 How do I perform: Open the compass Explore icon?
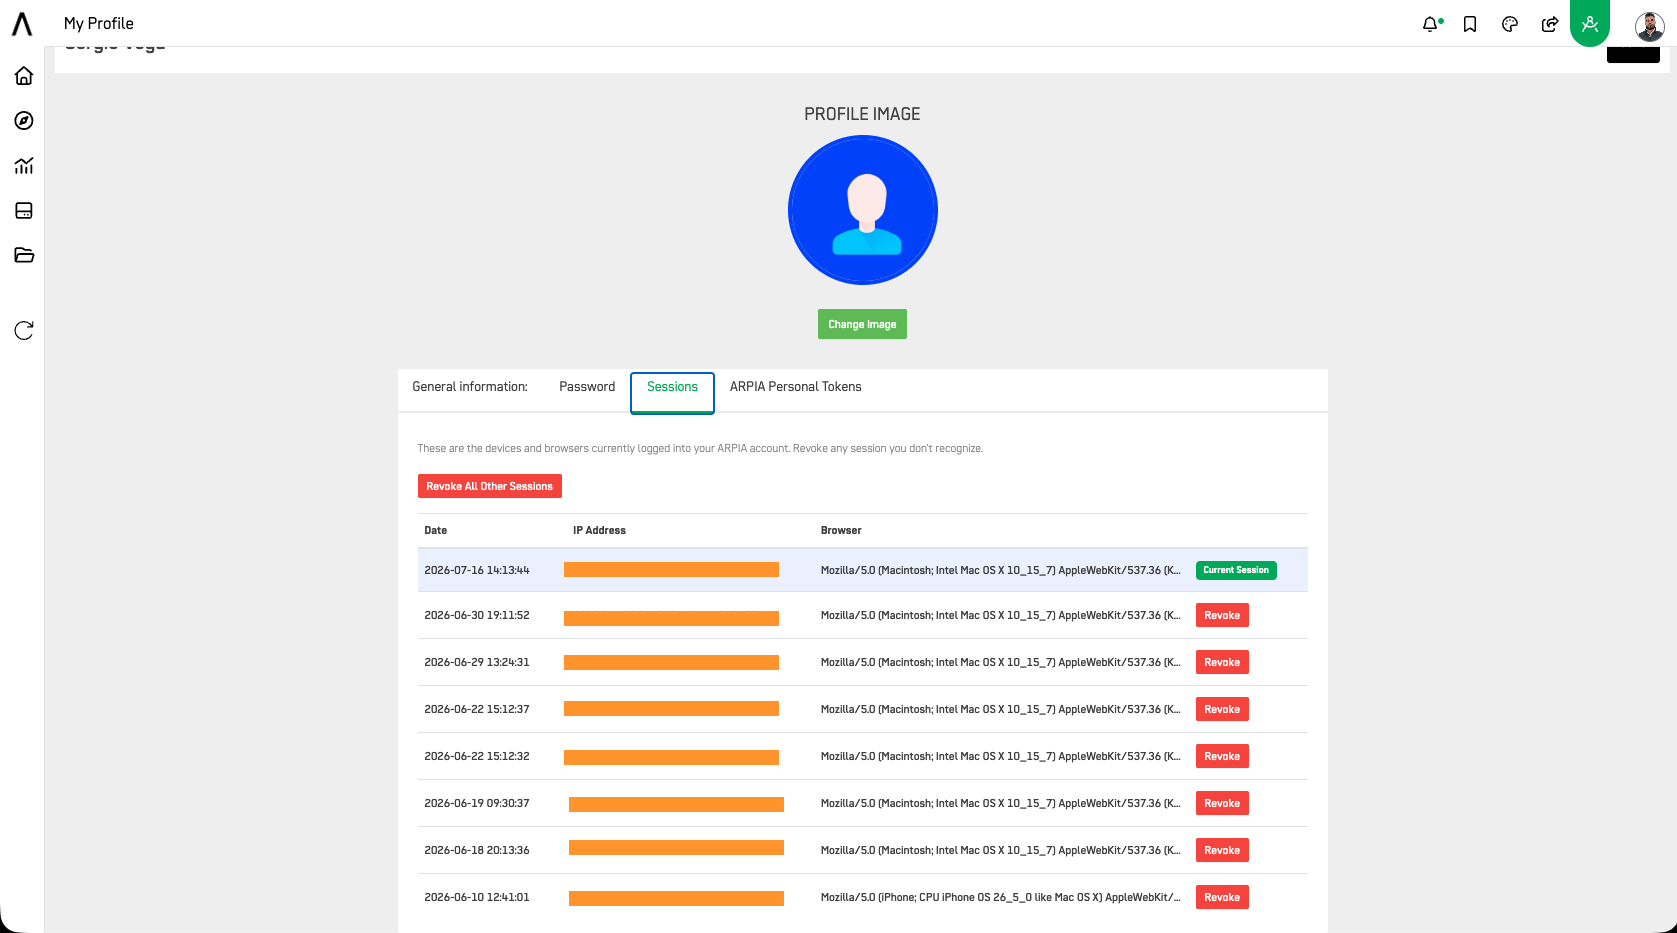tap(24, 121)
